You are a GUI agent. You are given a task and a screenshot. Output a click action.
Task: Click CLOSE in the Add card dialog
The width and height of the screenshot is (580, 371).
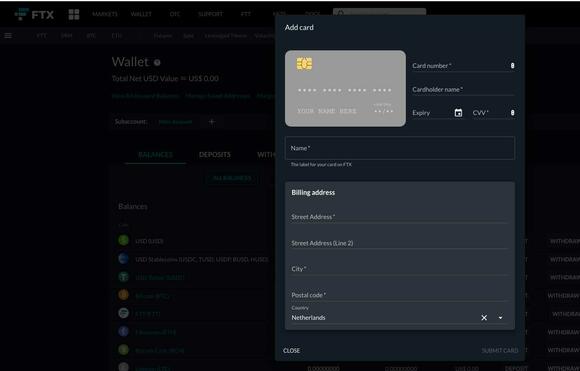291,351
